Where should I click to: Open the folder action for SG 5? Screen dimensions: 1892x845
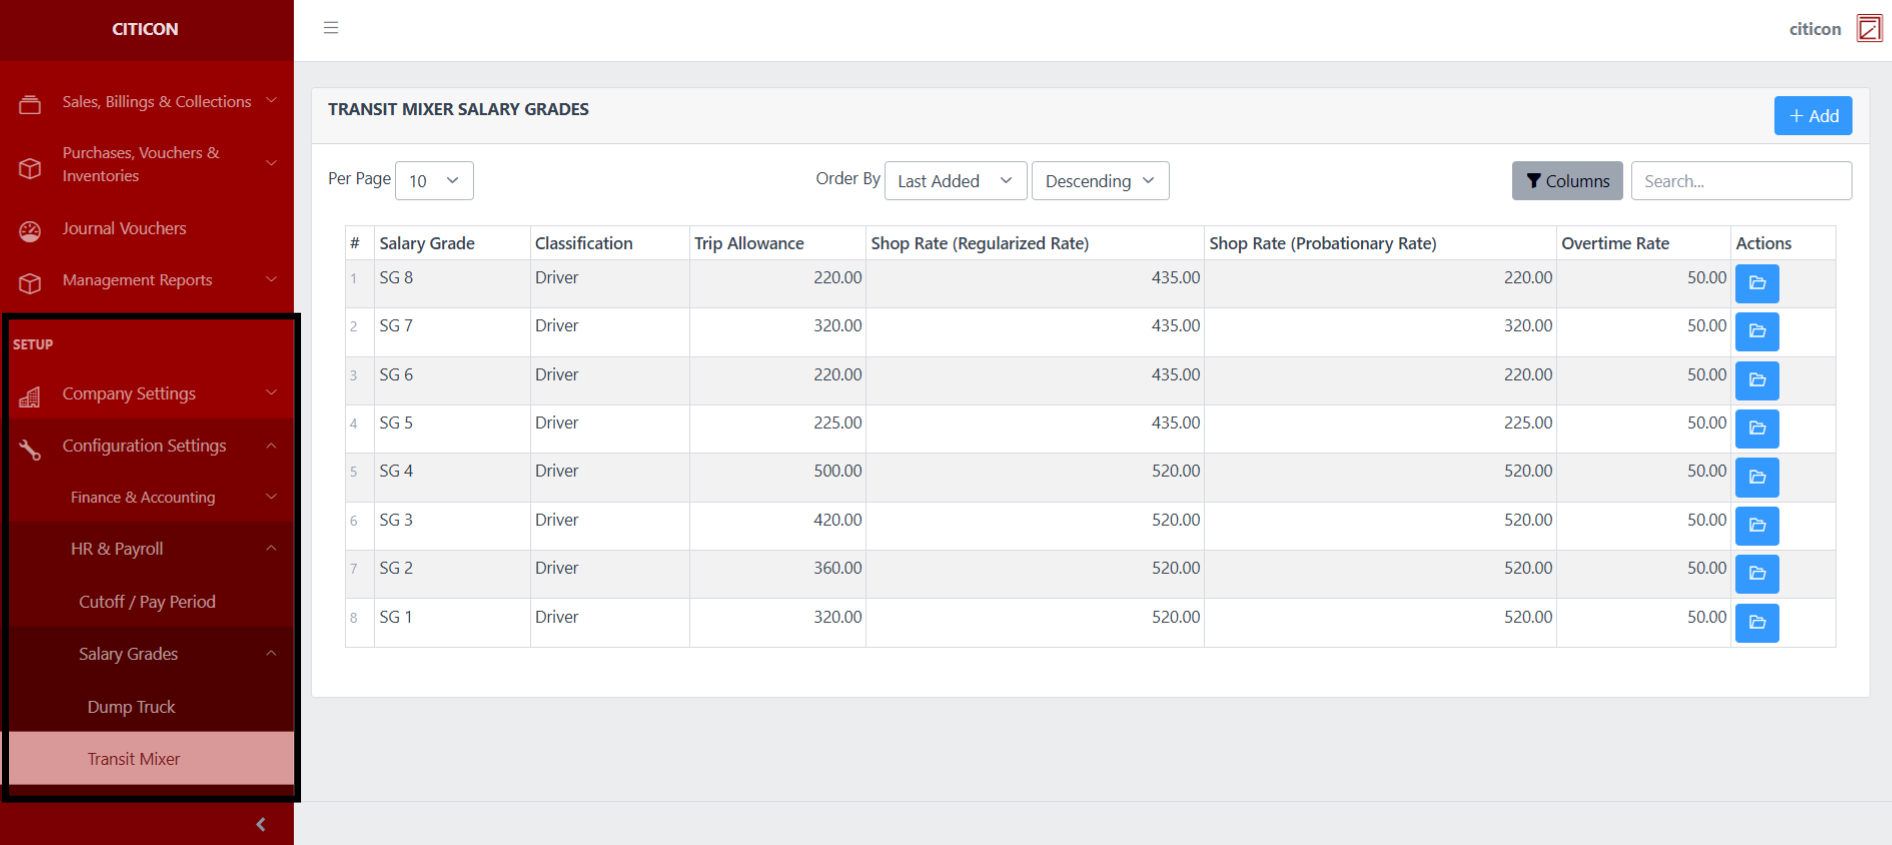[x=1756, y=428]
